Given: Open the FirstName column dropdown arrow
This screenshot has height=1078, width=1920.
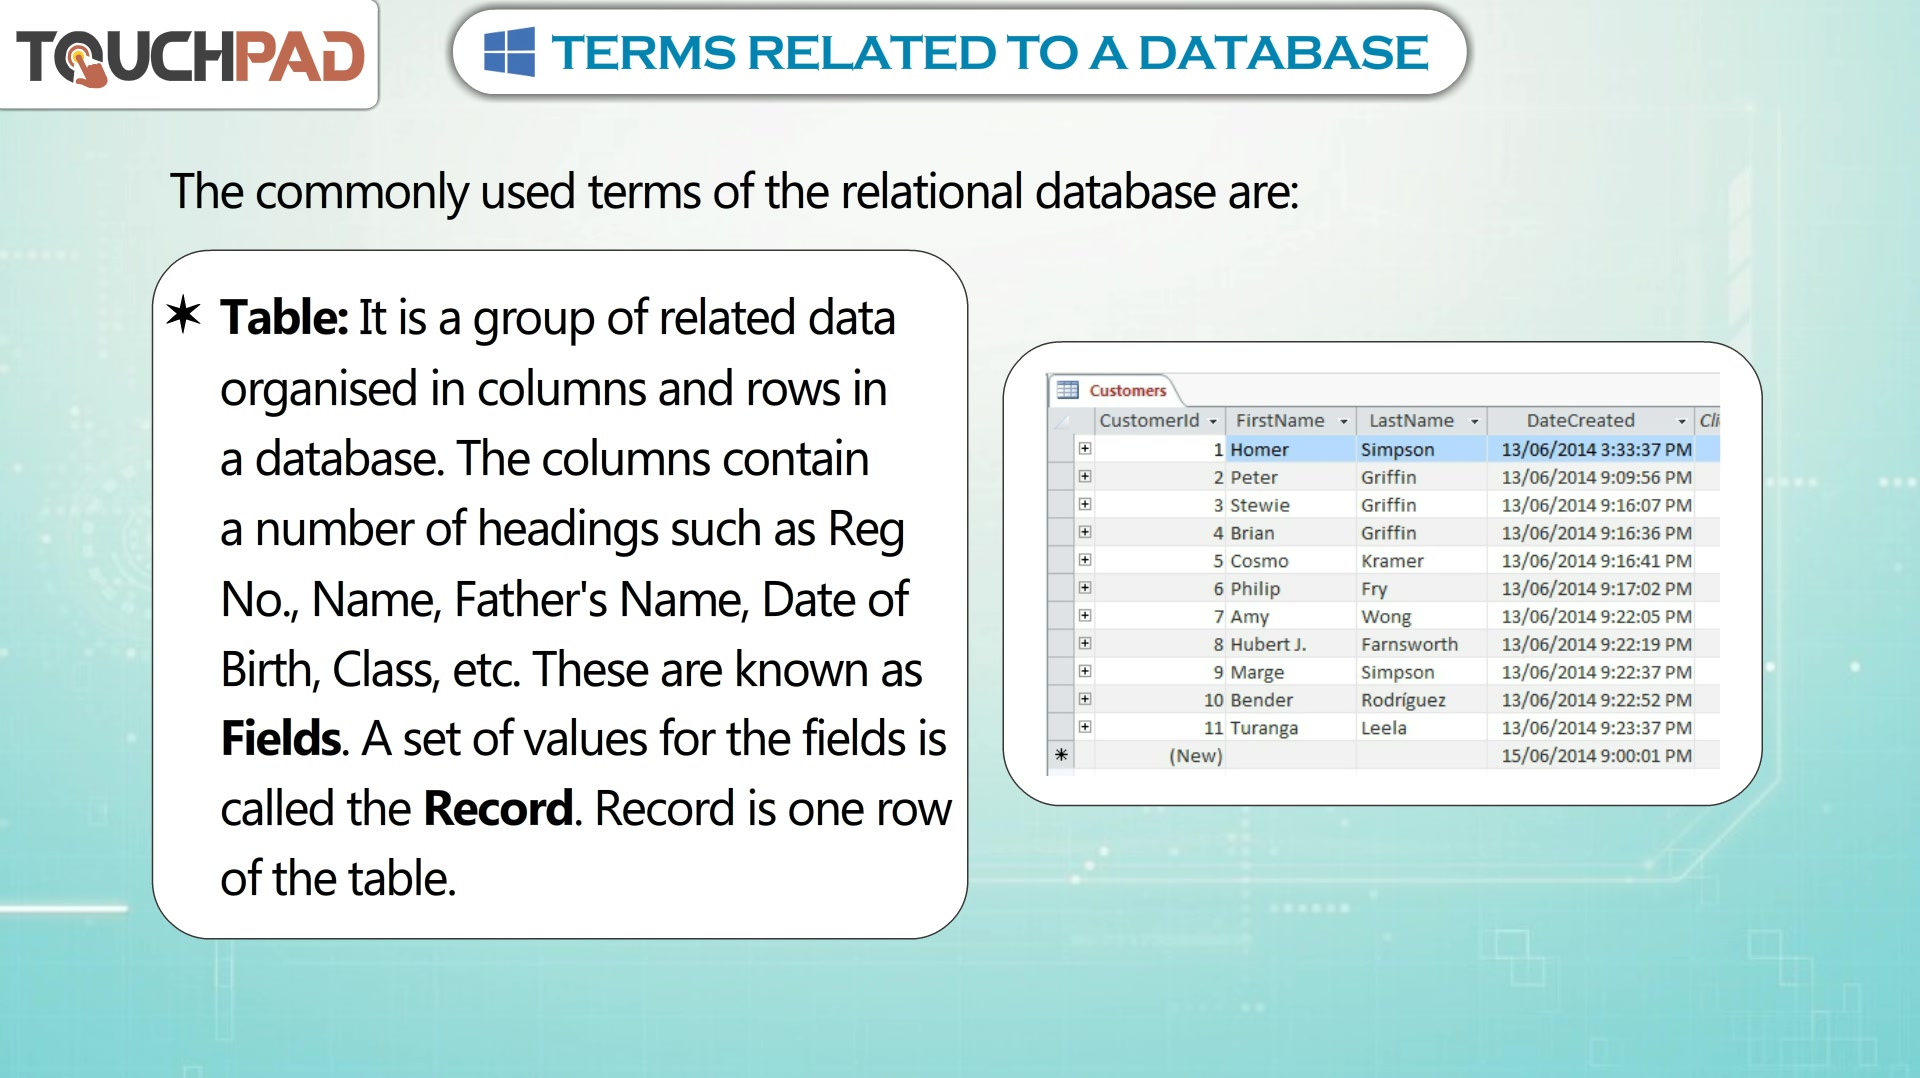Looking at the screenshot, I should [x=1344, y=421].
